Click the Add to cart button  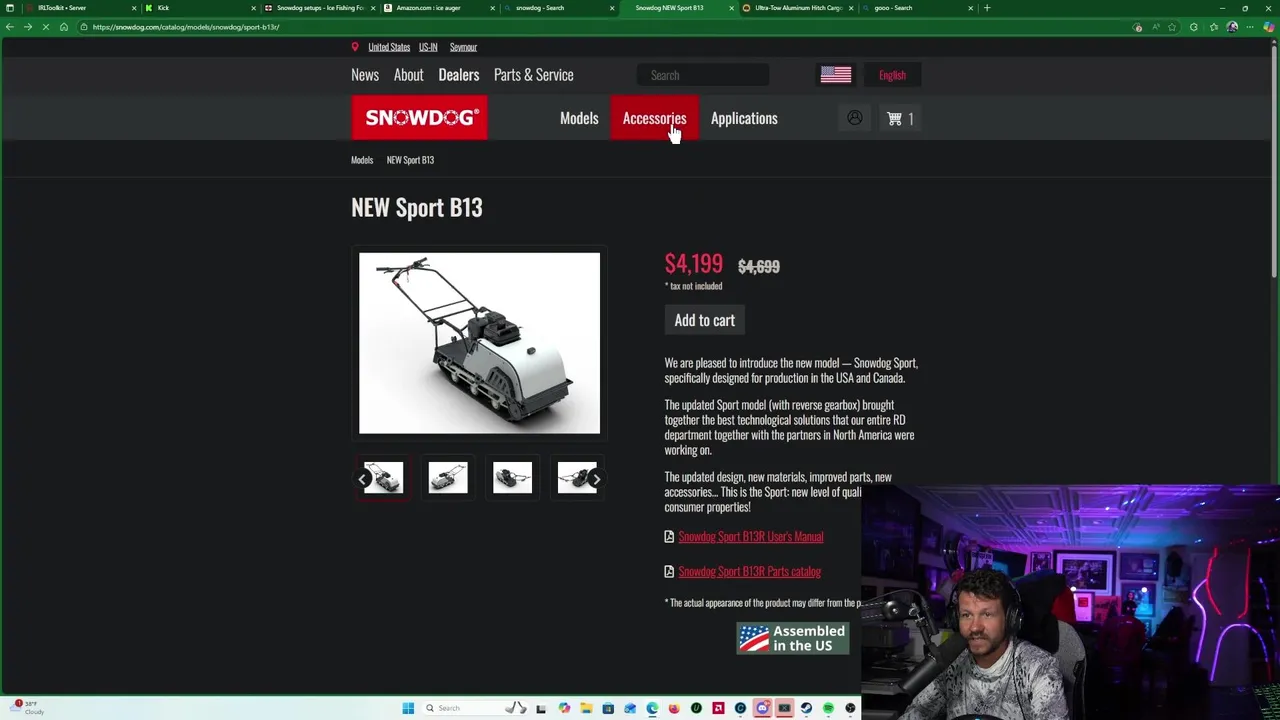pyautogui.click(x=704, y=320)
